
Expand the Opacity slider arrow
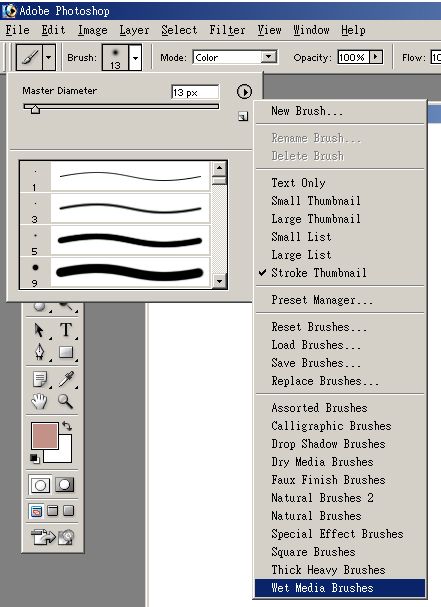(x=376, y=57)
